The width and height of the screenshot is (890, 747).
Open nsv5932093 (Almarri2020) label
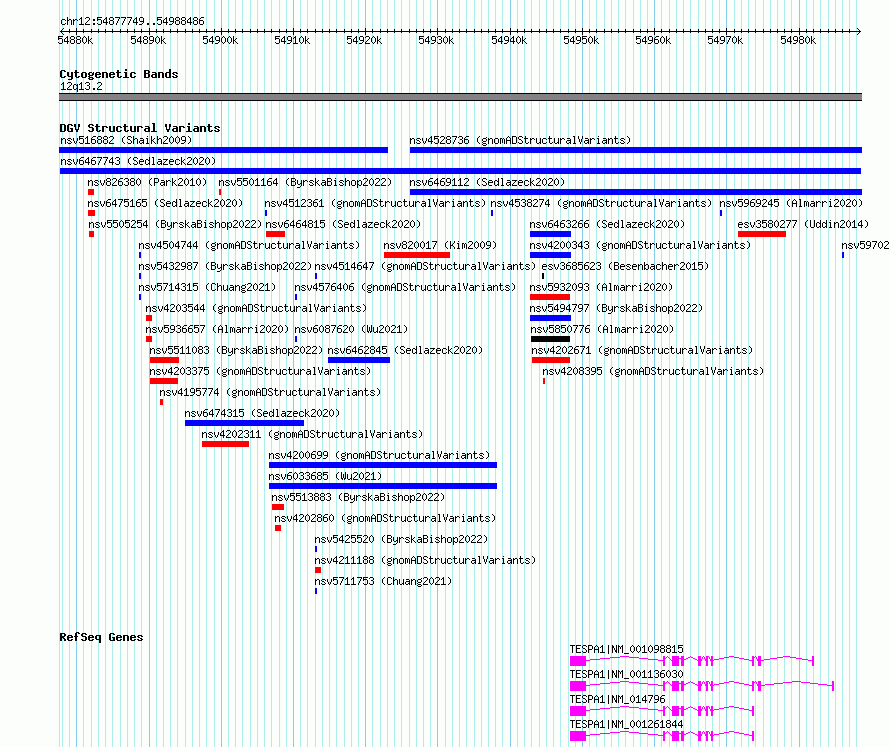click(601, 287)
